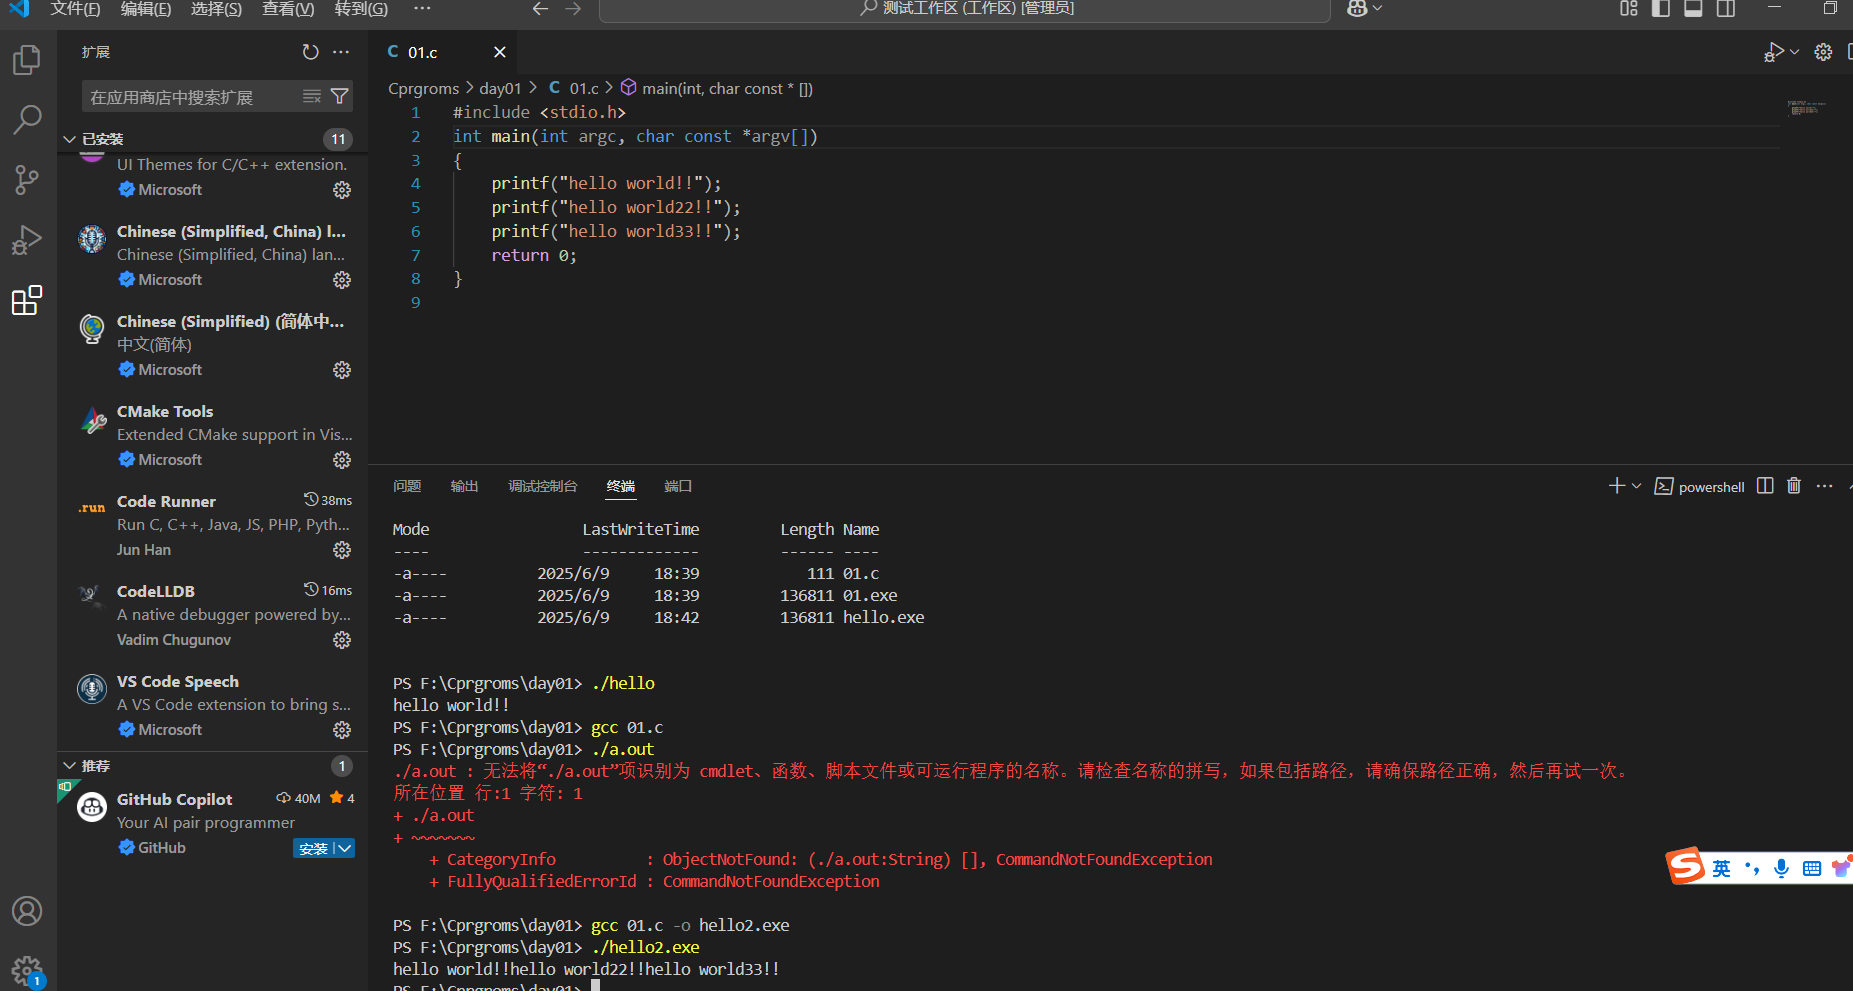Image resolution: width=1853 pixels, height=991 pixels.
Task: Refresh the installed extensions list
Action: pos(310,52)
